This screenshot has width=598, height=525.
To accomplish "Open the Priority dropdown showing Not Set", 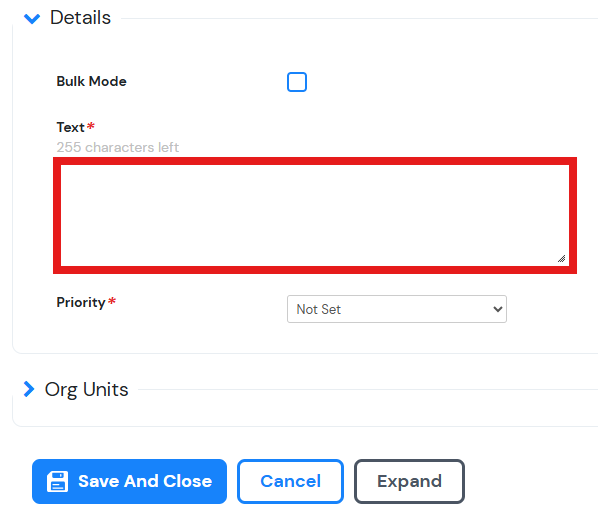I will (397, 309).
